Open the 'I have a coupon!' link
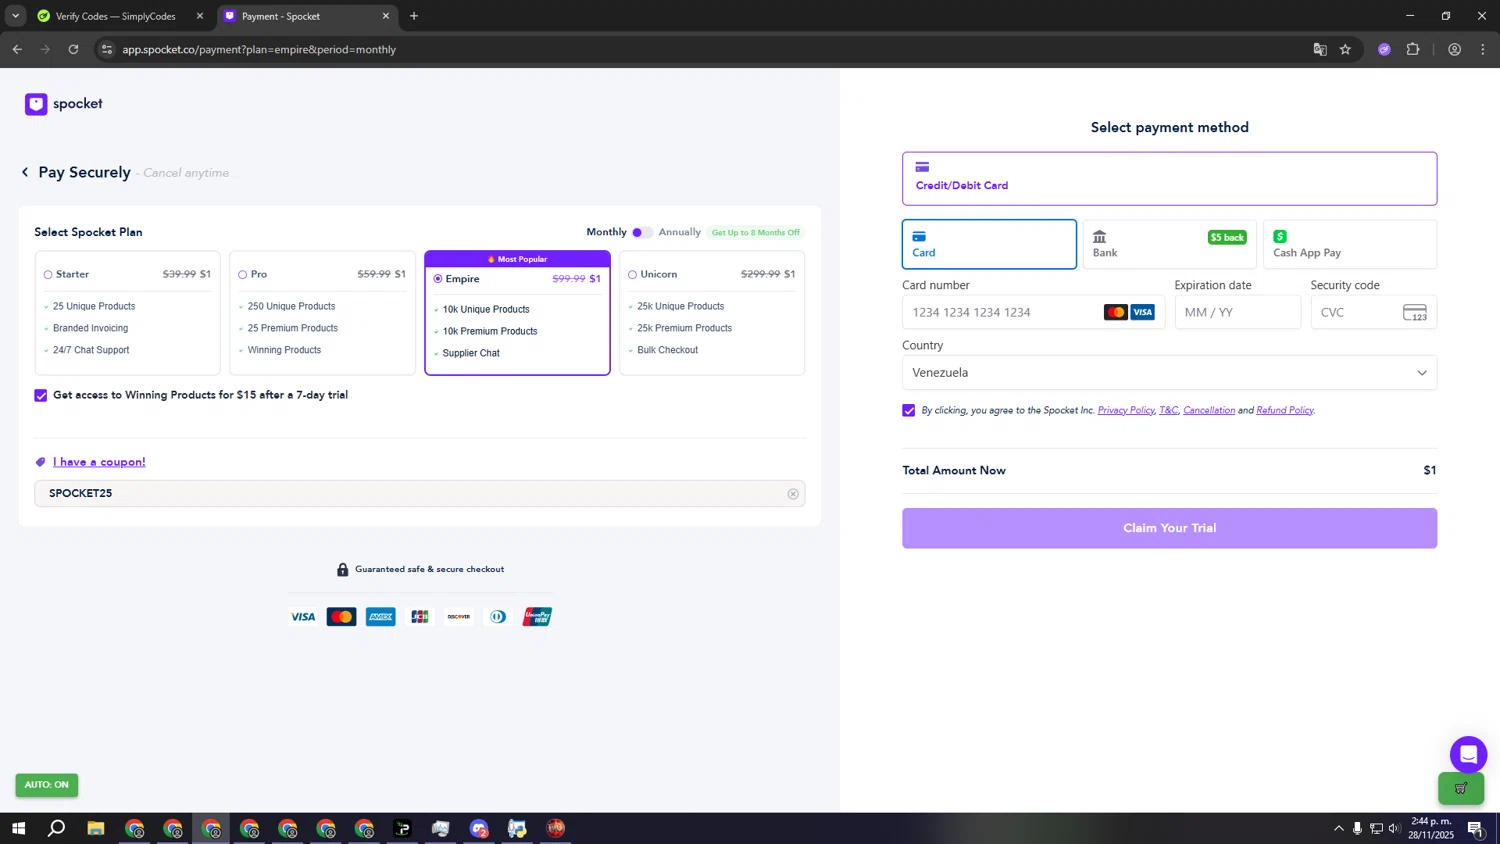The height and width of the screenshot is (844, 1500). 99,462
